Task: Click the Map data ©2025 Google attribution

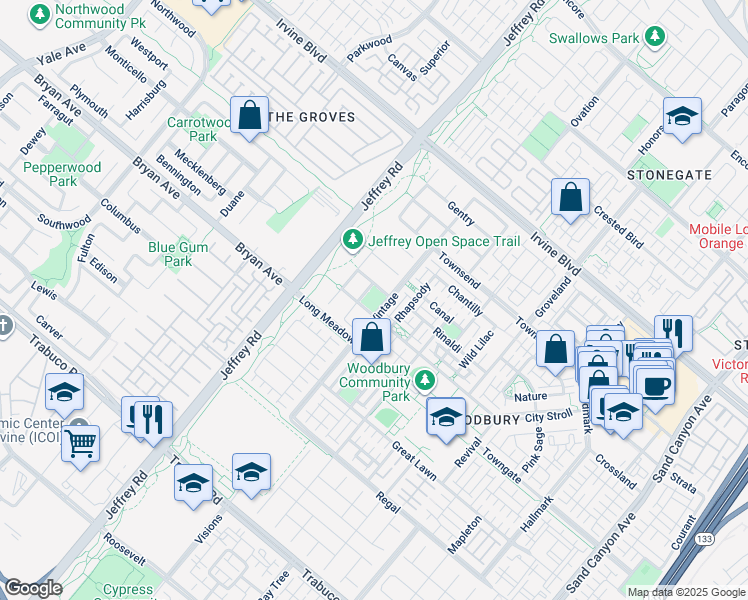Action: pos(685,592)
